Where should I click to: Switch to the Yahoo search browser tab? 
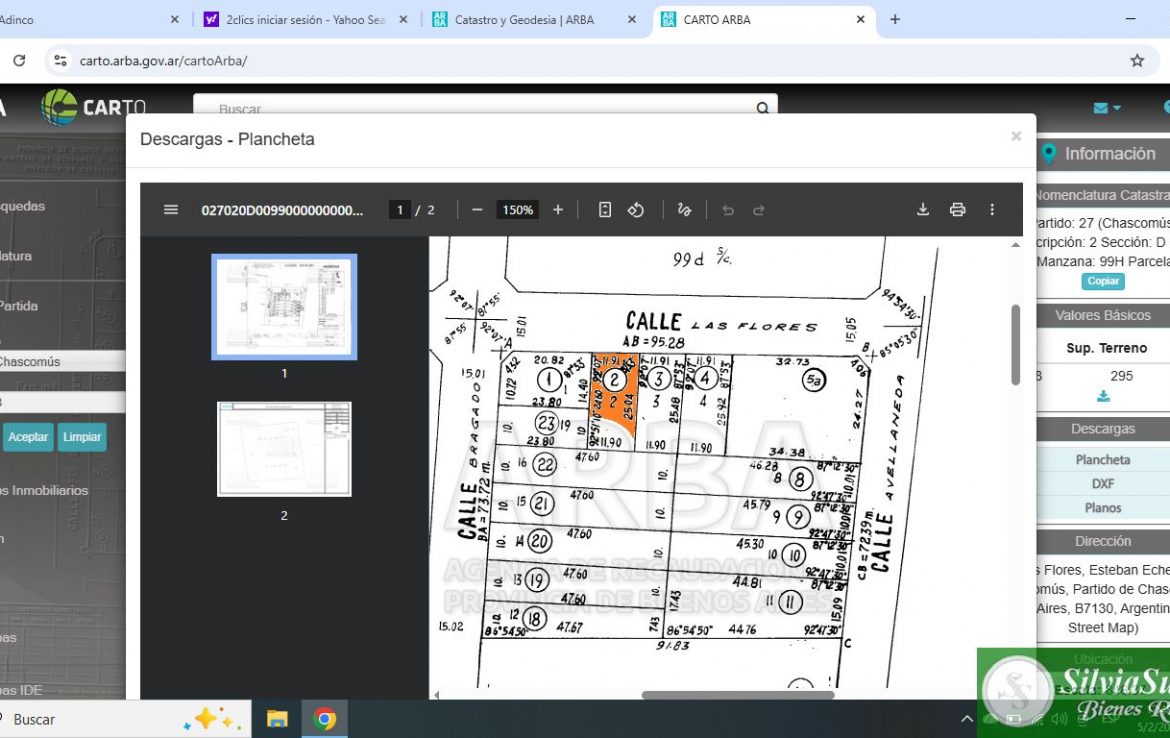[305, 20]
